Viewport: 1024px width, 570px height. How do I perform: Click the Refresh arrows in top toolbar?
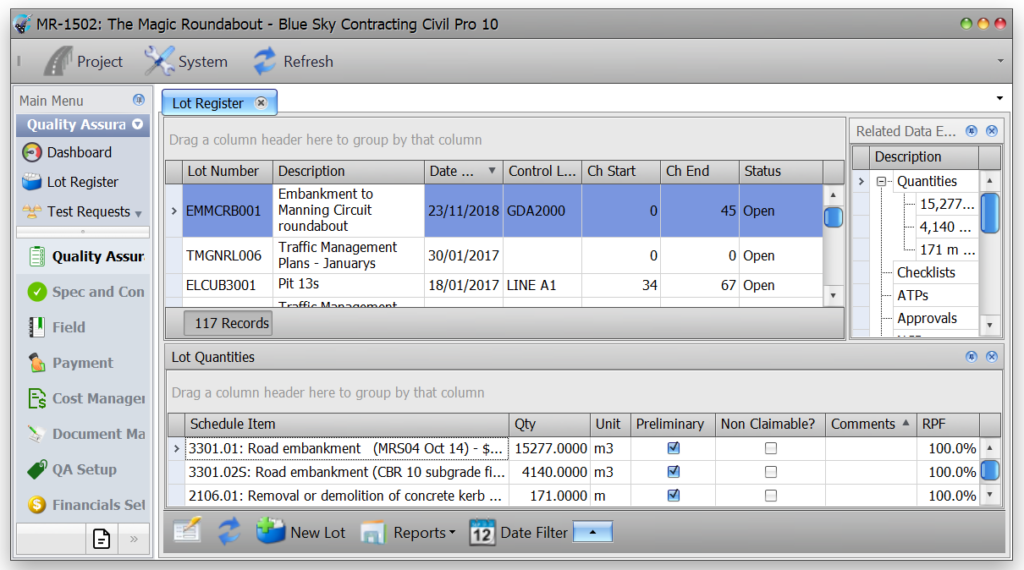pos(264,61)
